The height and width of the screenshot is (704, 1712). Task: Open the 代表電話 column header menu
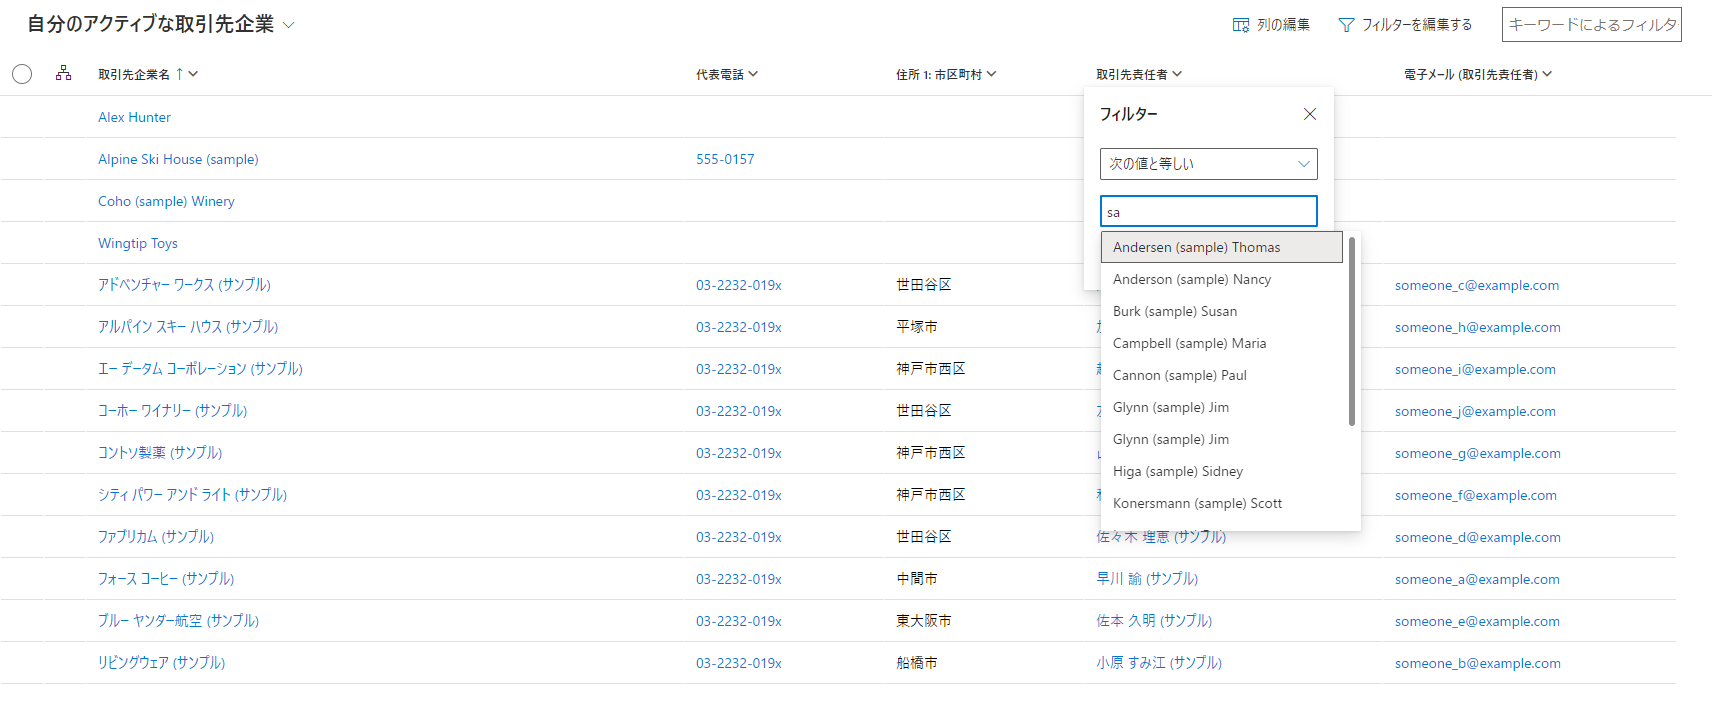click(727, 74)
